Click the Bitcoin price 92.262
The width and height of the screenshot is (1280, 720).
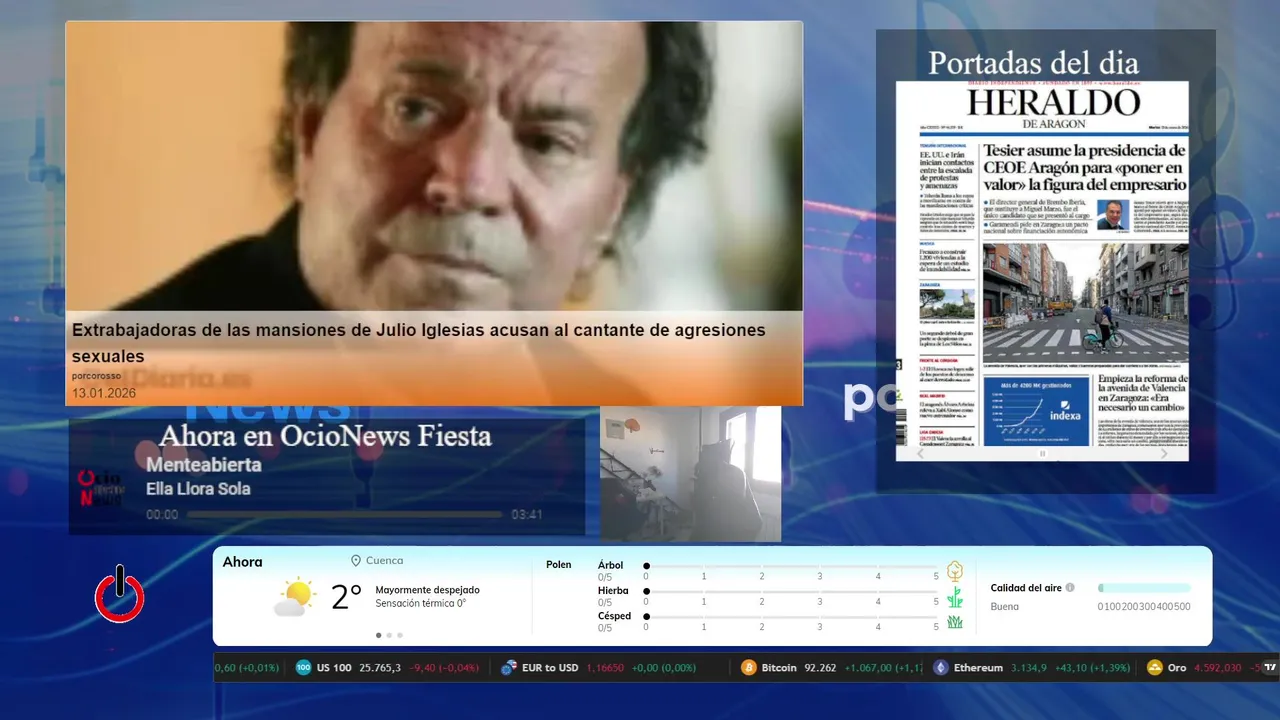(819, 667)
